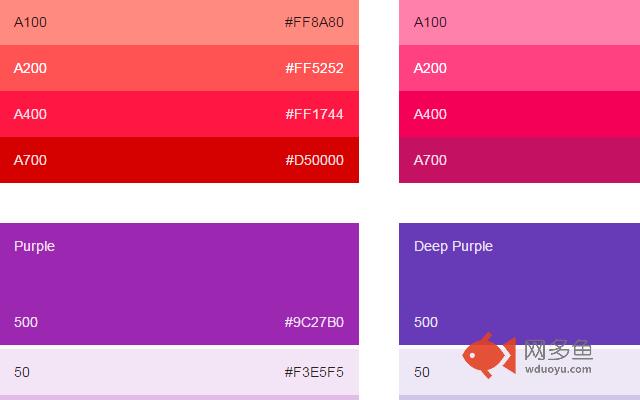Click the orange fish logo icon

tap(489, 357)
